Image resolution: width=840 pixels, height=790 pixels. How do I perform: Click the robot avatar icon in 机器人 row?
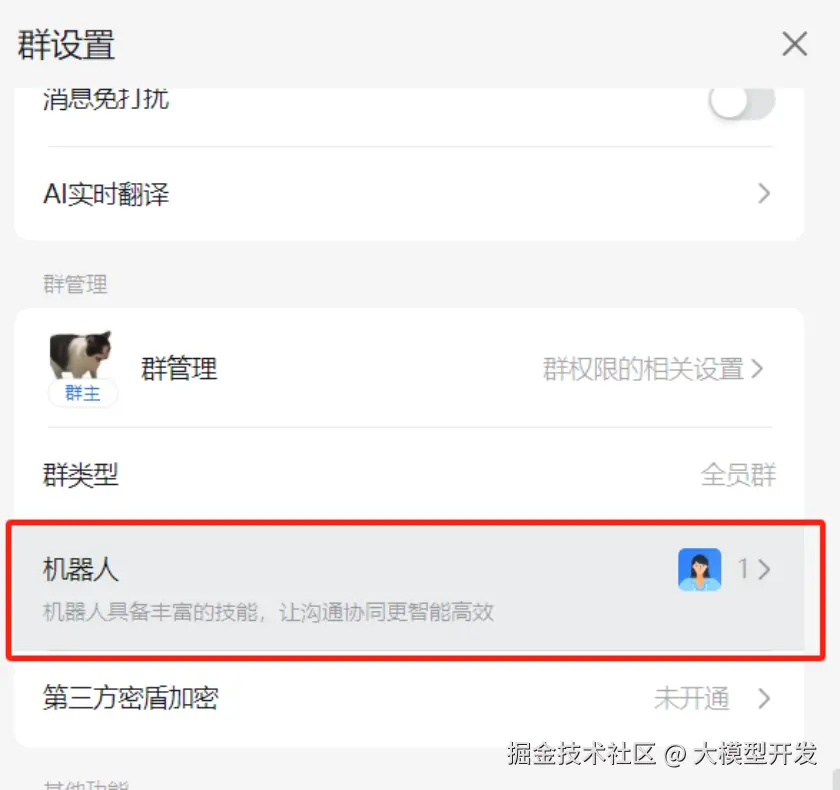coord(700,569)
